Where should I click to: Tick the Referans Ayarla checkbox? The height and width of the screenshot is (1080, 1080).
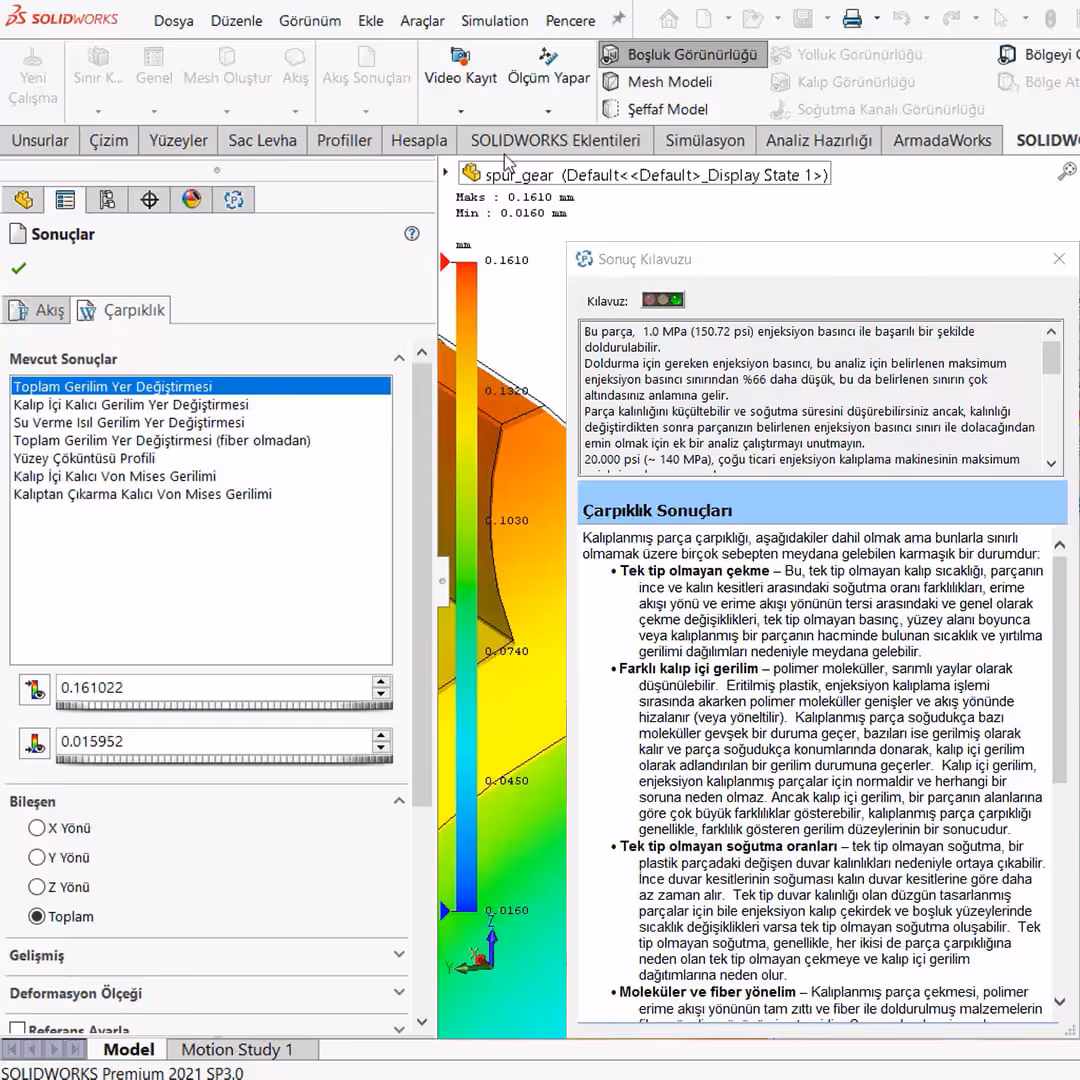click(18, 1029)
